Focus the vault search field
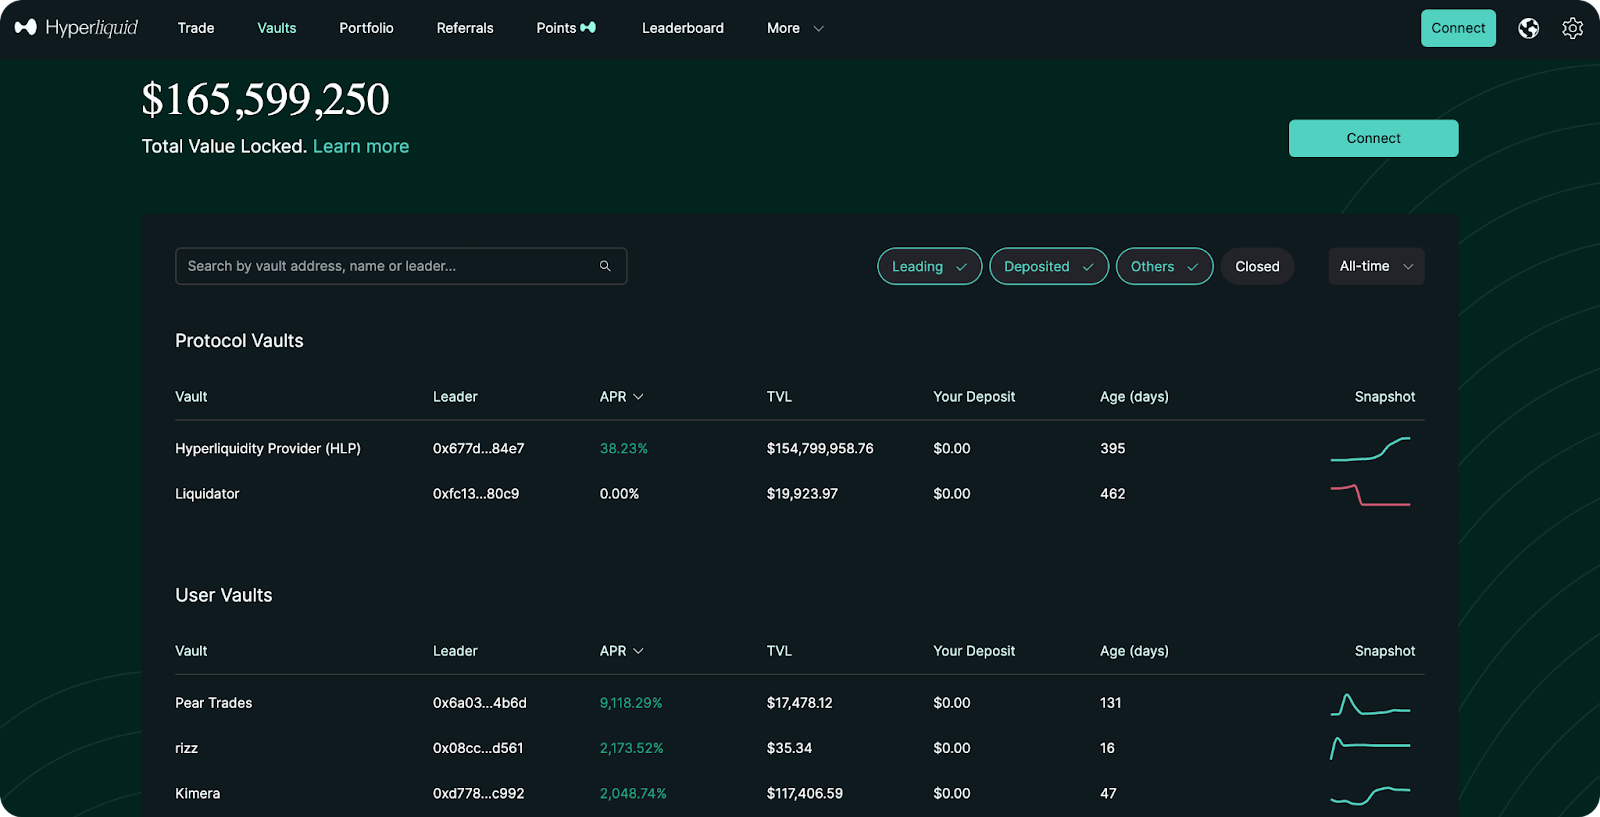The image size is (1600, 817). click(401, 266)
